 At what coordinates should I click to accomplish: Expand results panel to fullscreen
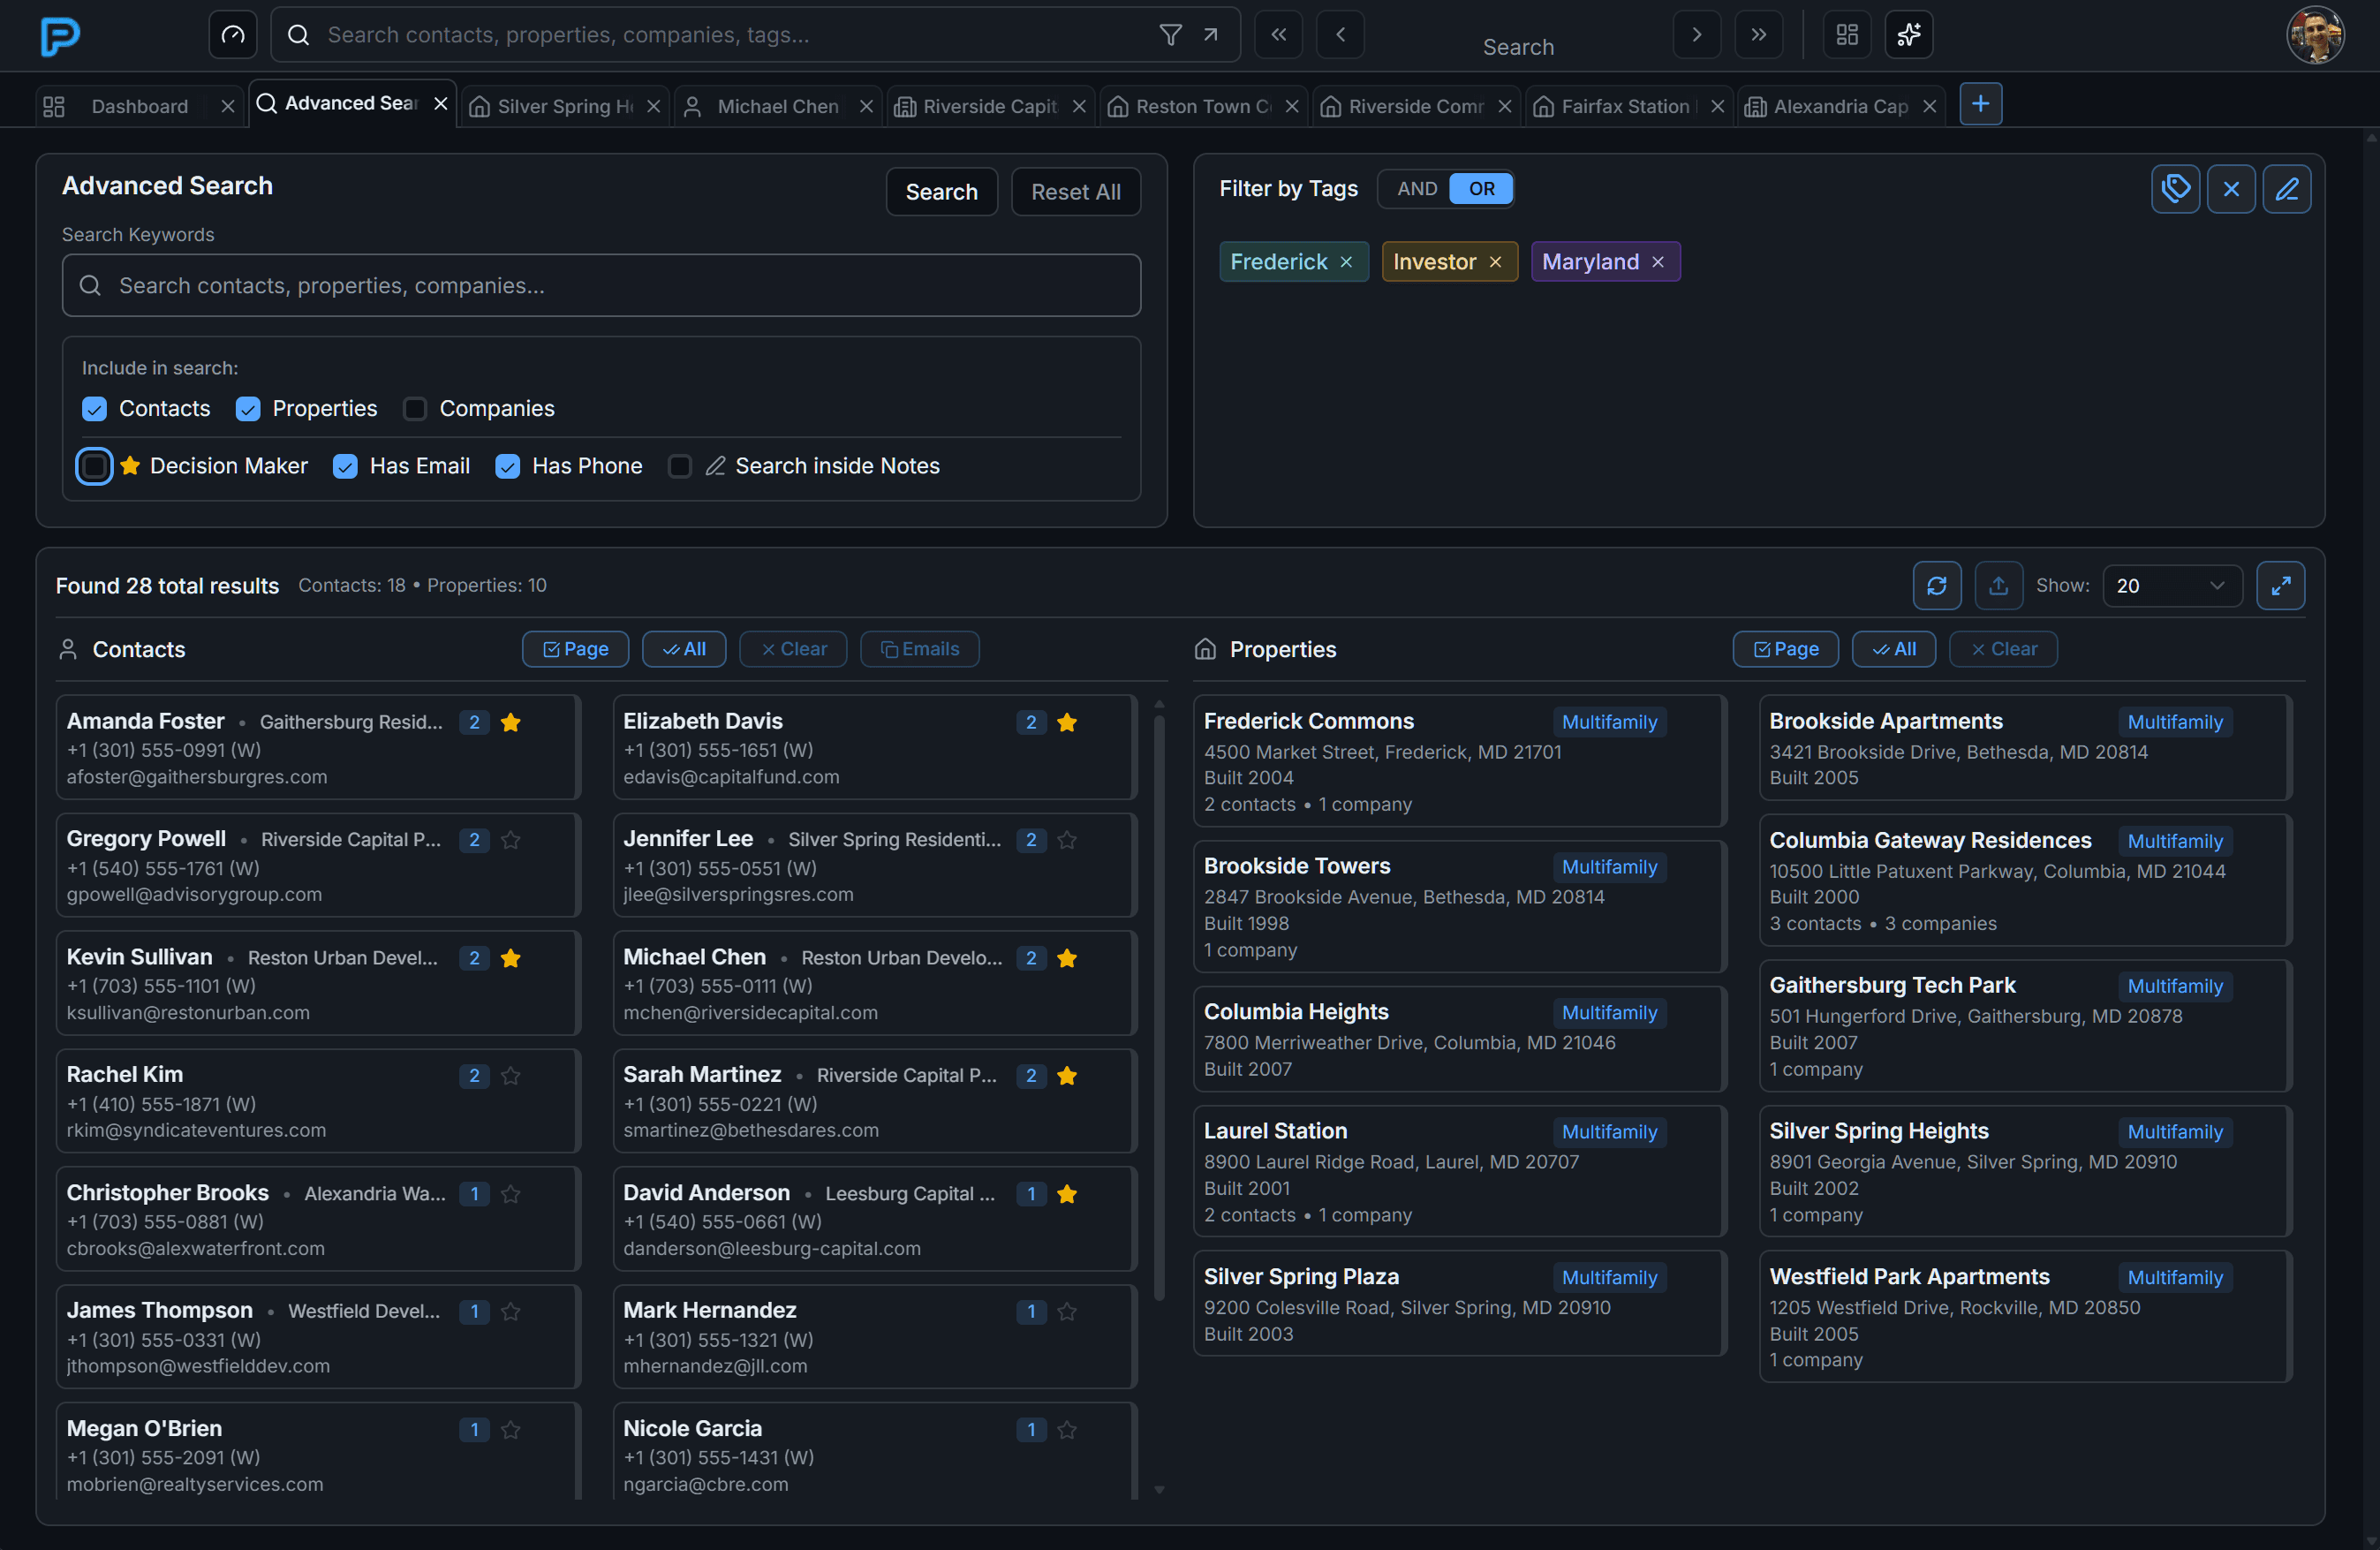[2280, 586]
